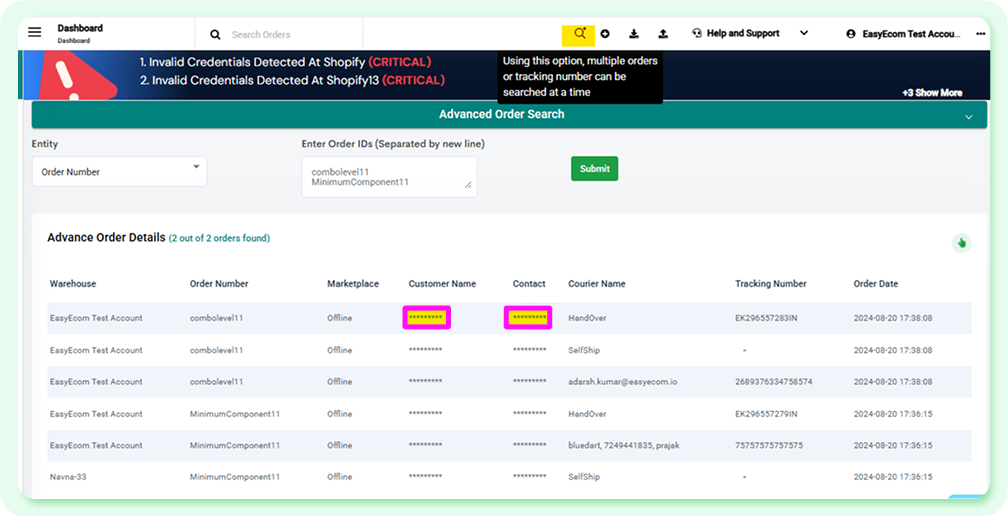
Task: Click the Order Number column header
Action: [219, 283]
